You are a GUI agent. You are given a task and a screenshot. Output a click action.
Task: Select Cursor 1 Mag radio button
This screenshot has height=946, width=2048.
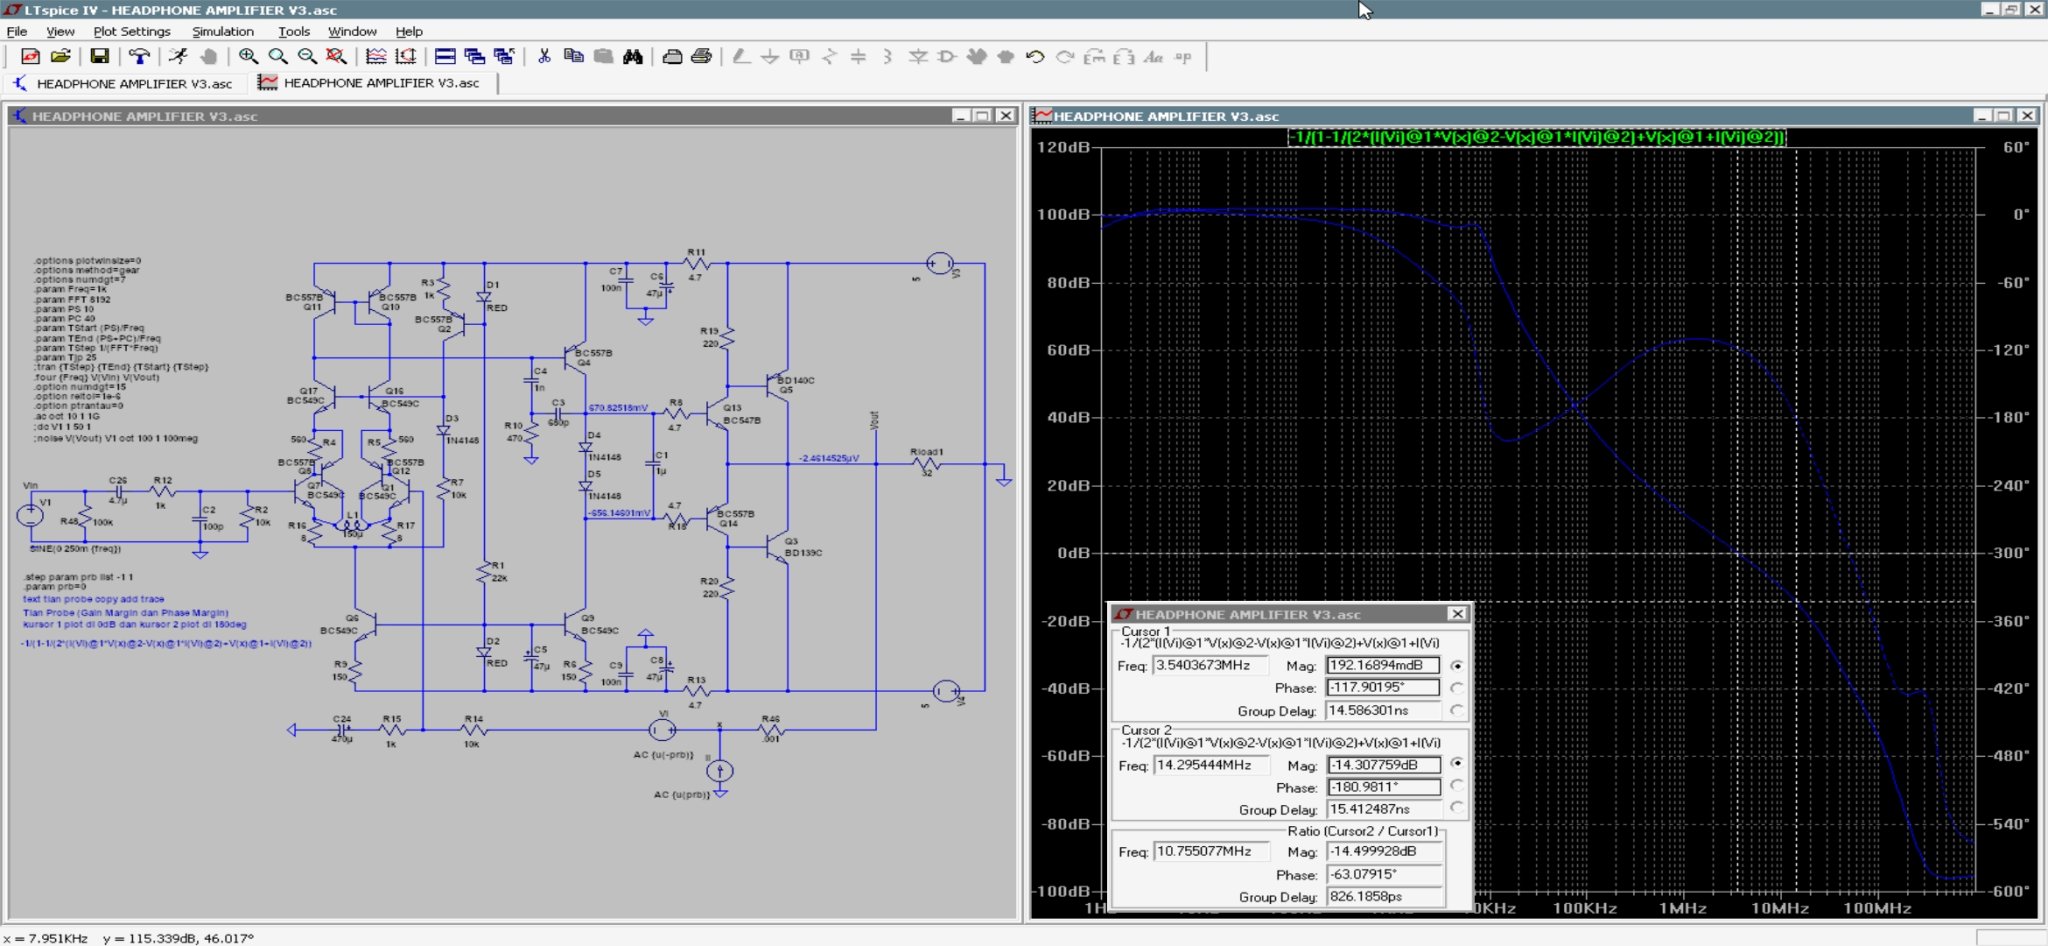1457,666
